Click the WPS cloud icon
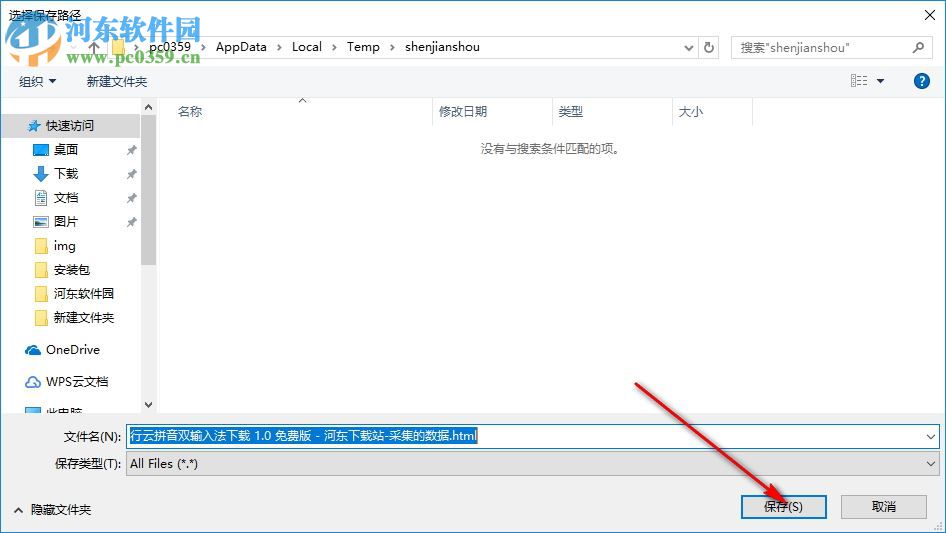Image resolution: width=946 pixels, height=533 pixels. (x=33, y=382)
